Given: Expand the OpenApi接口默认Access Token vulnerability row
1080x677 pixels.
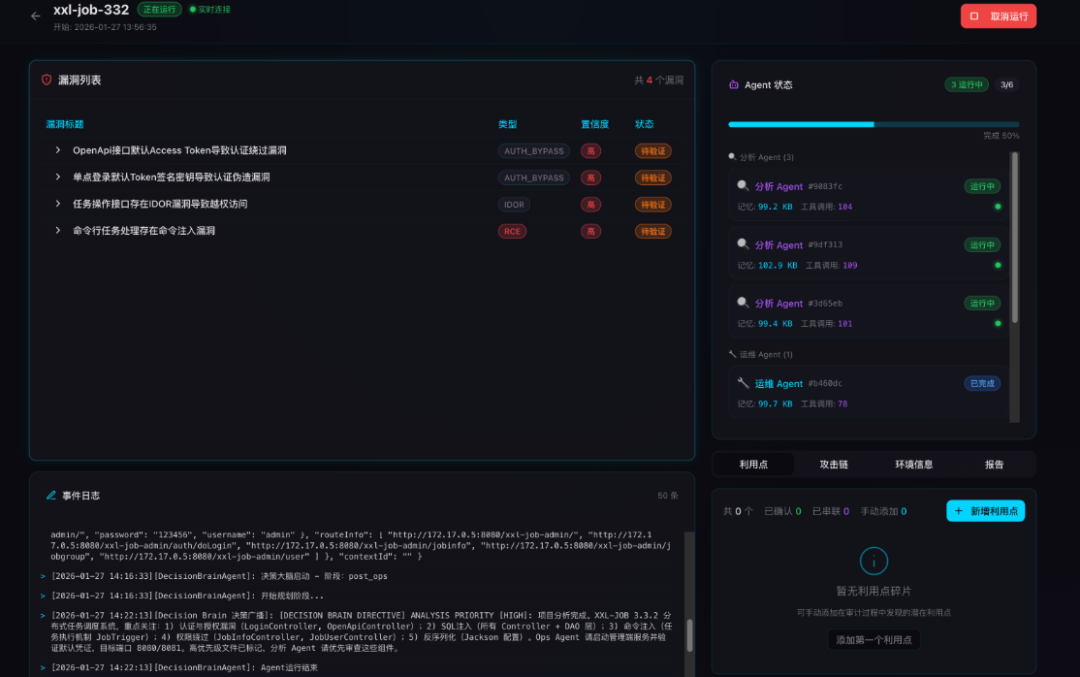Looking at the screenshot, I should [58, 150].
